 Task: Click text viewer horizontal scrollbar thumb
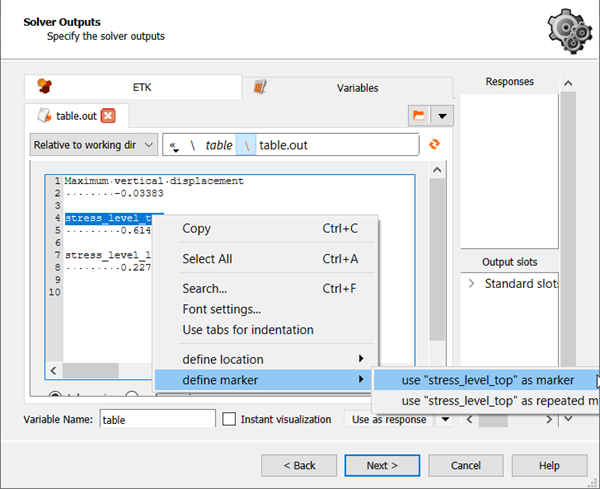[91, 370]
